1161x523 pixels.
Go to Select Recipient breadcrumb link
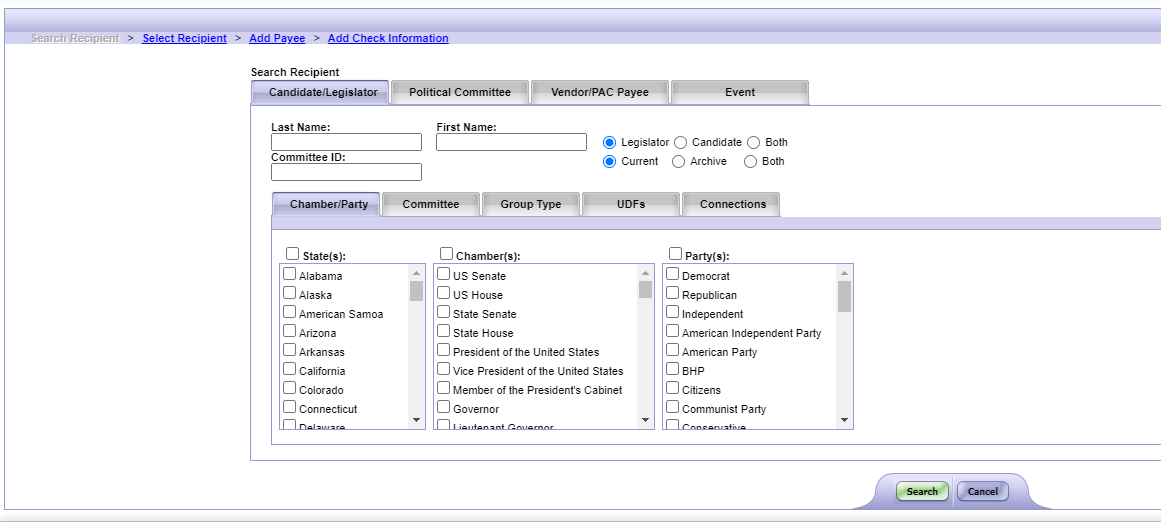point(184,38)
